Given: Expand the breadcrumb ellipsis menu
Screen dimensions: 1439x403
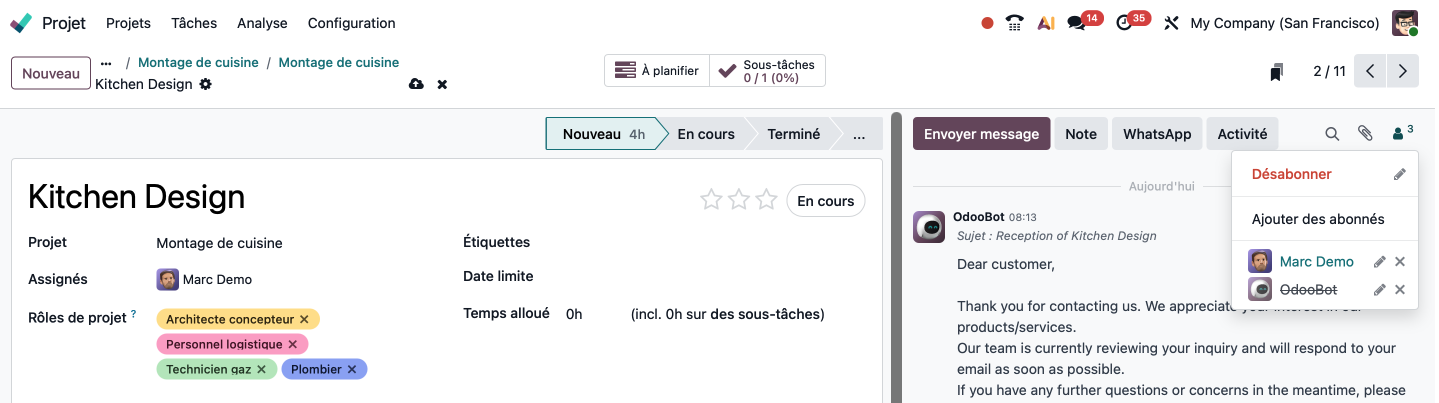Looking at the screenshot, I should tap(106, 63).
